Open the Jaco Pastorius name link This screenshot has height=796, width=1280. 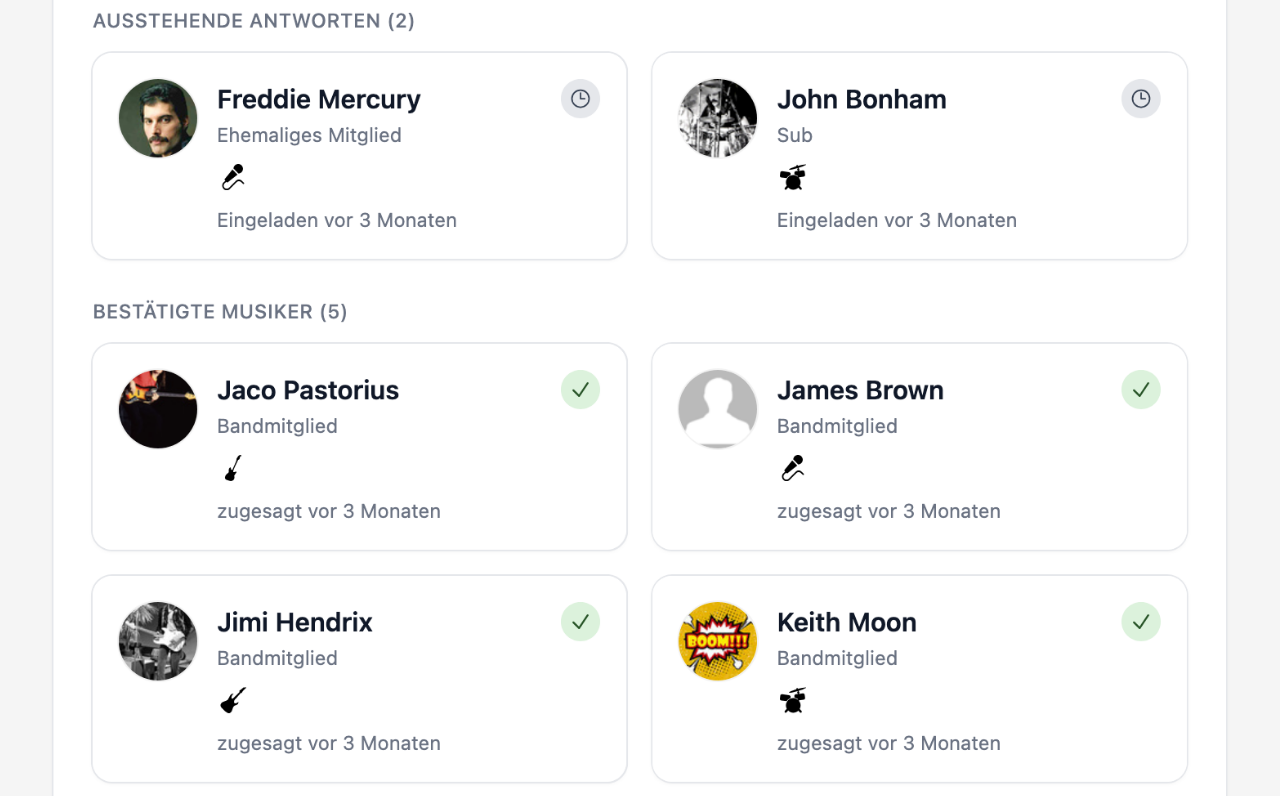click(x=307, y=390)
